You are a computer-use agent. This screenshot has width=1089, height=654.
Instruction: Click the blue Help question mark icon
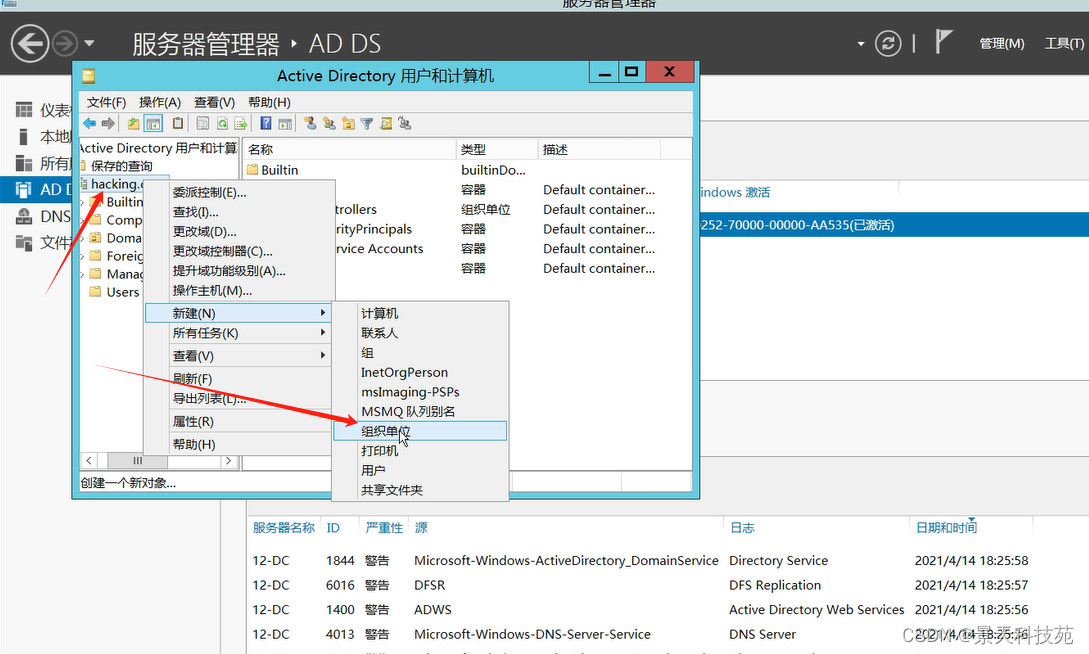[x=266, y=124]
